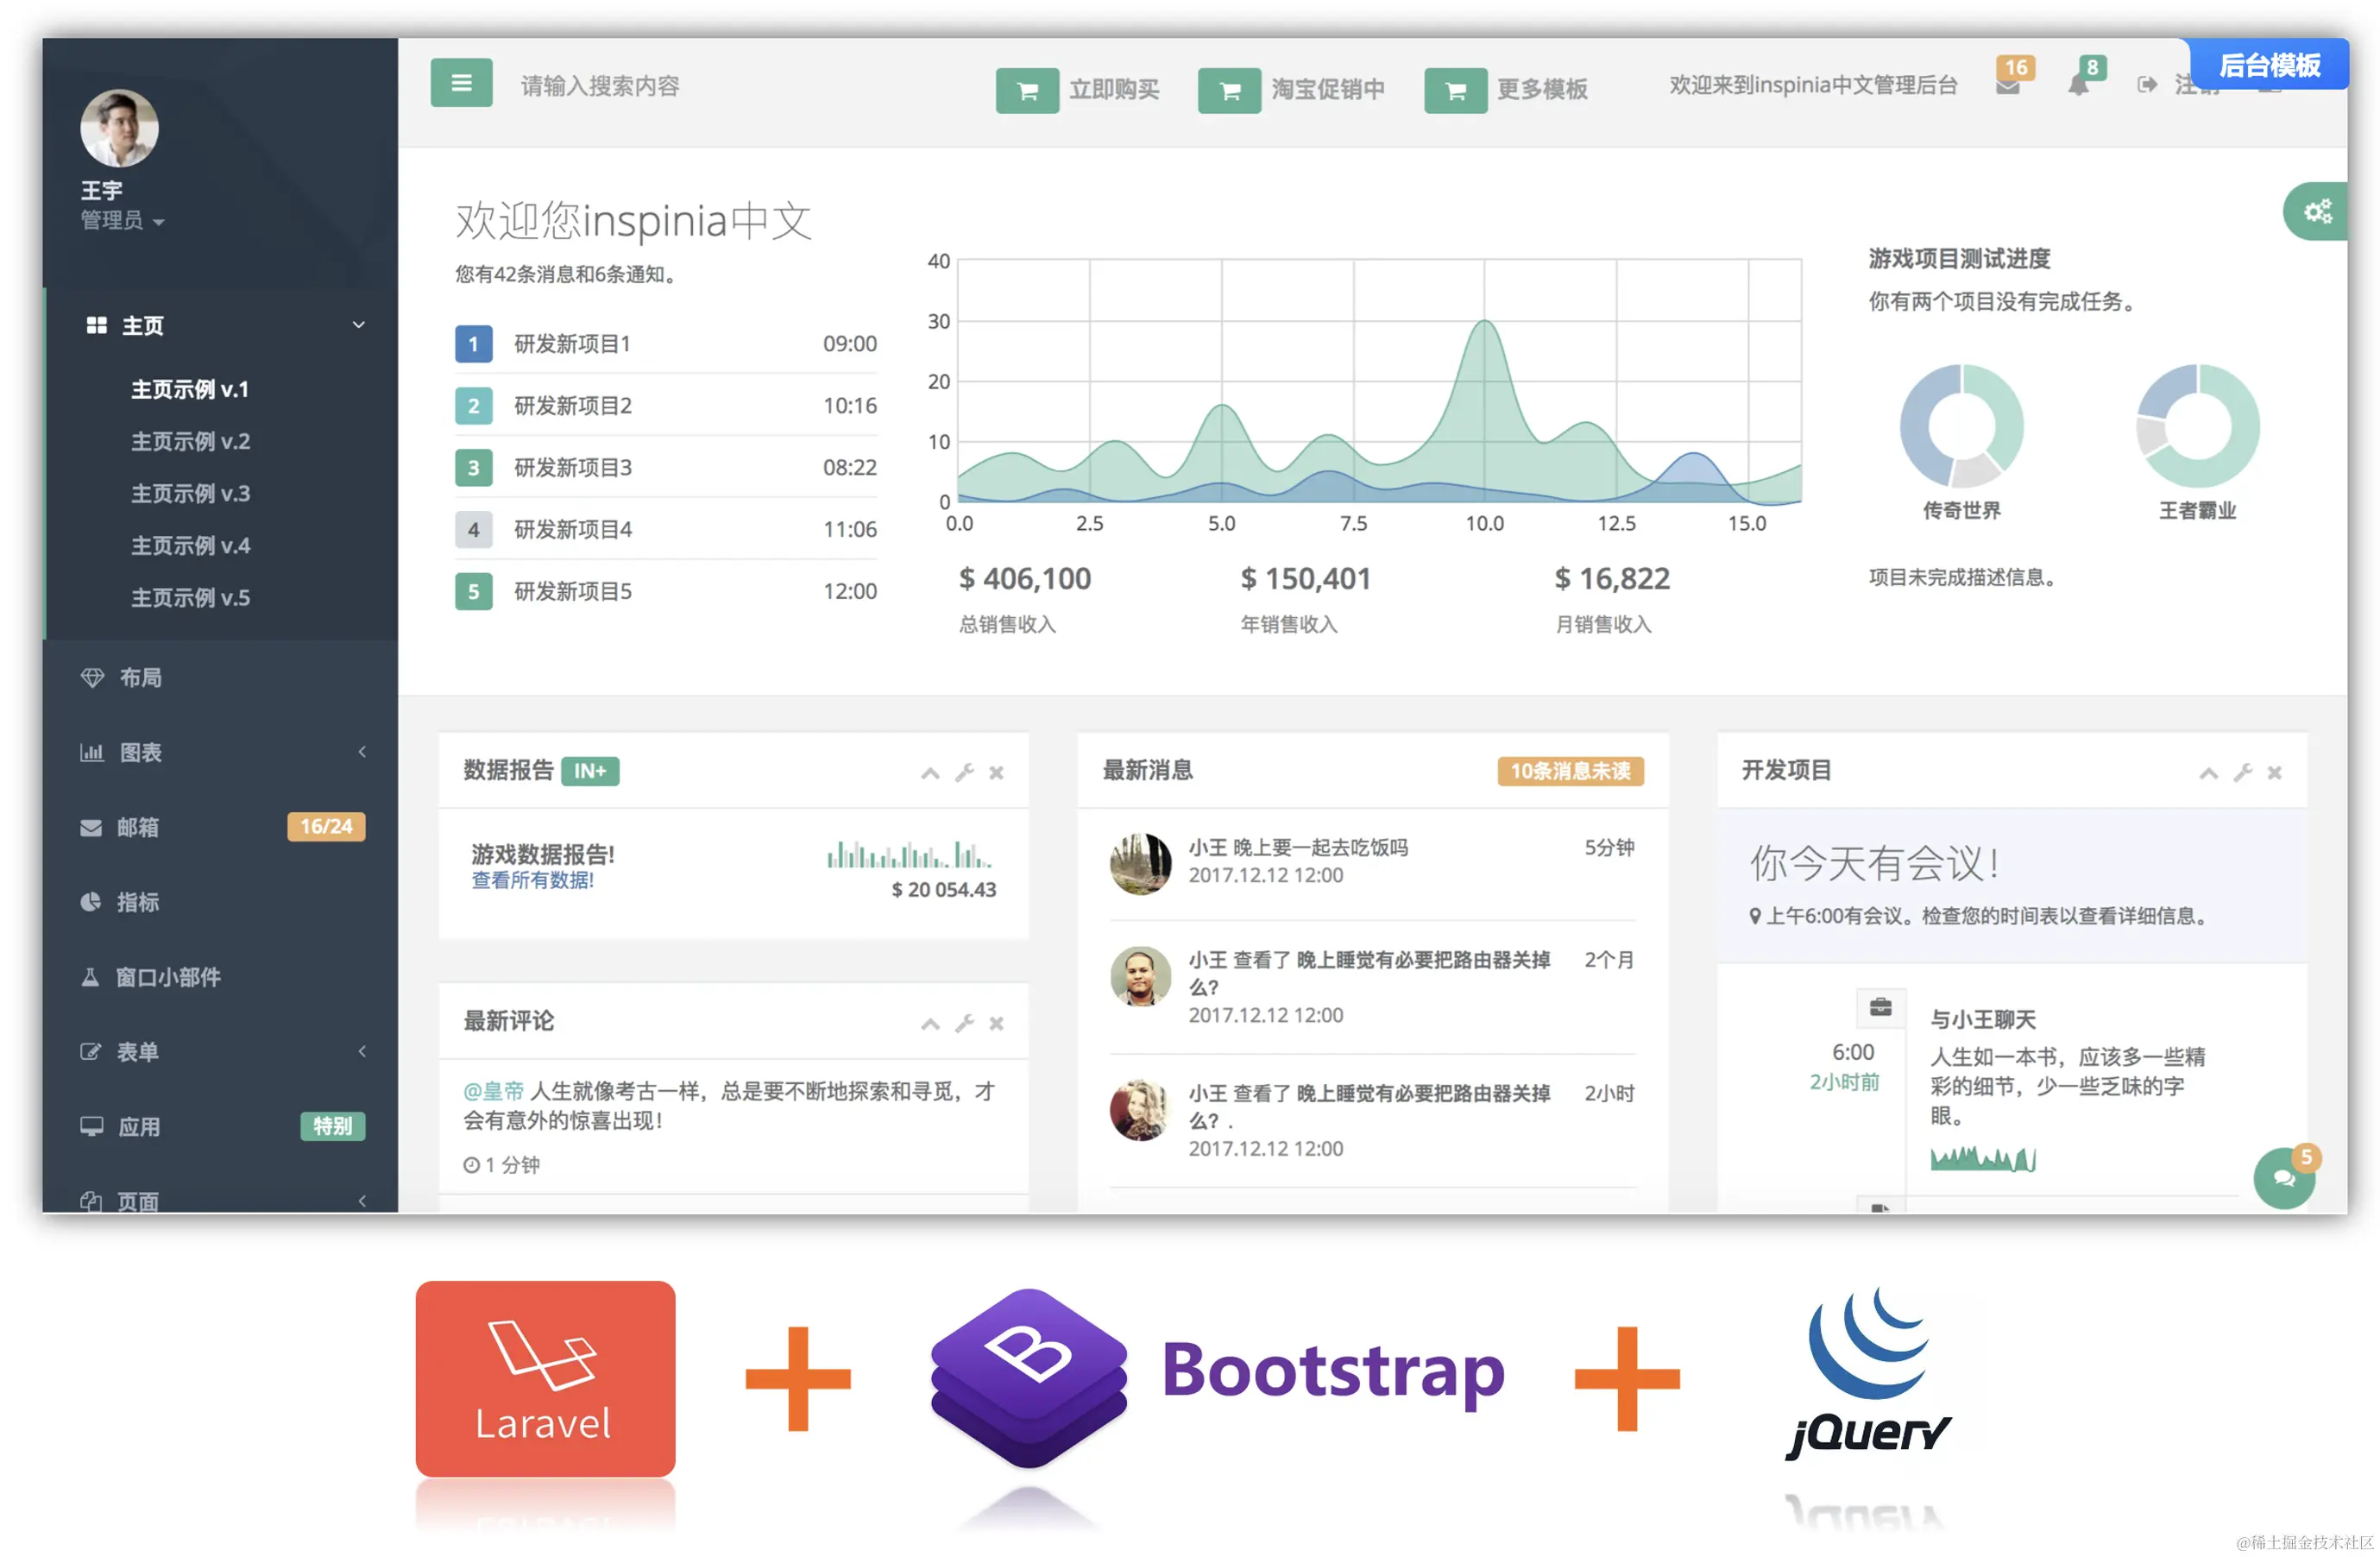Click the logout arrow icon
The width and height of the screenshot is (2380, 1557).
click(2147, 85)
